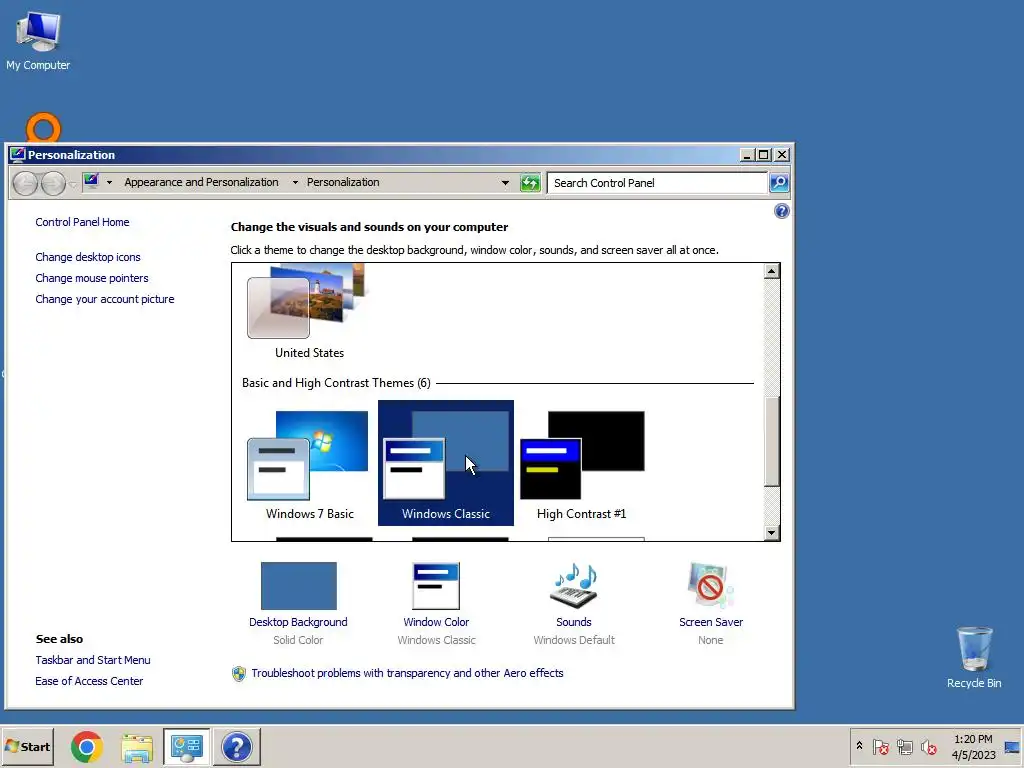Open Ease of Access Center link
This screenshot has height=768, width=1024.
tap(89, 681)
